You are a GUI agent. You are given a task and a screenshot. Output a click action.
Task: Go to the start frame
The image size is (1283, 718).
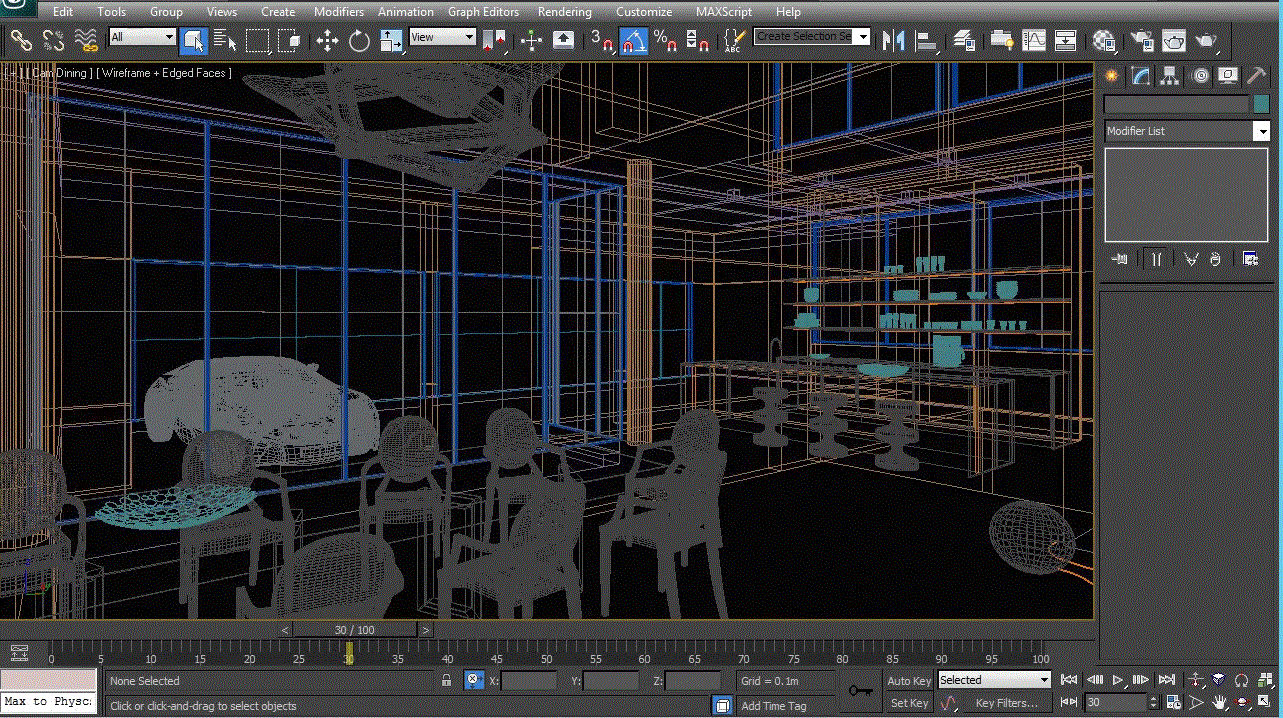point(1069,680)
